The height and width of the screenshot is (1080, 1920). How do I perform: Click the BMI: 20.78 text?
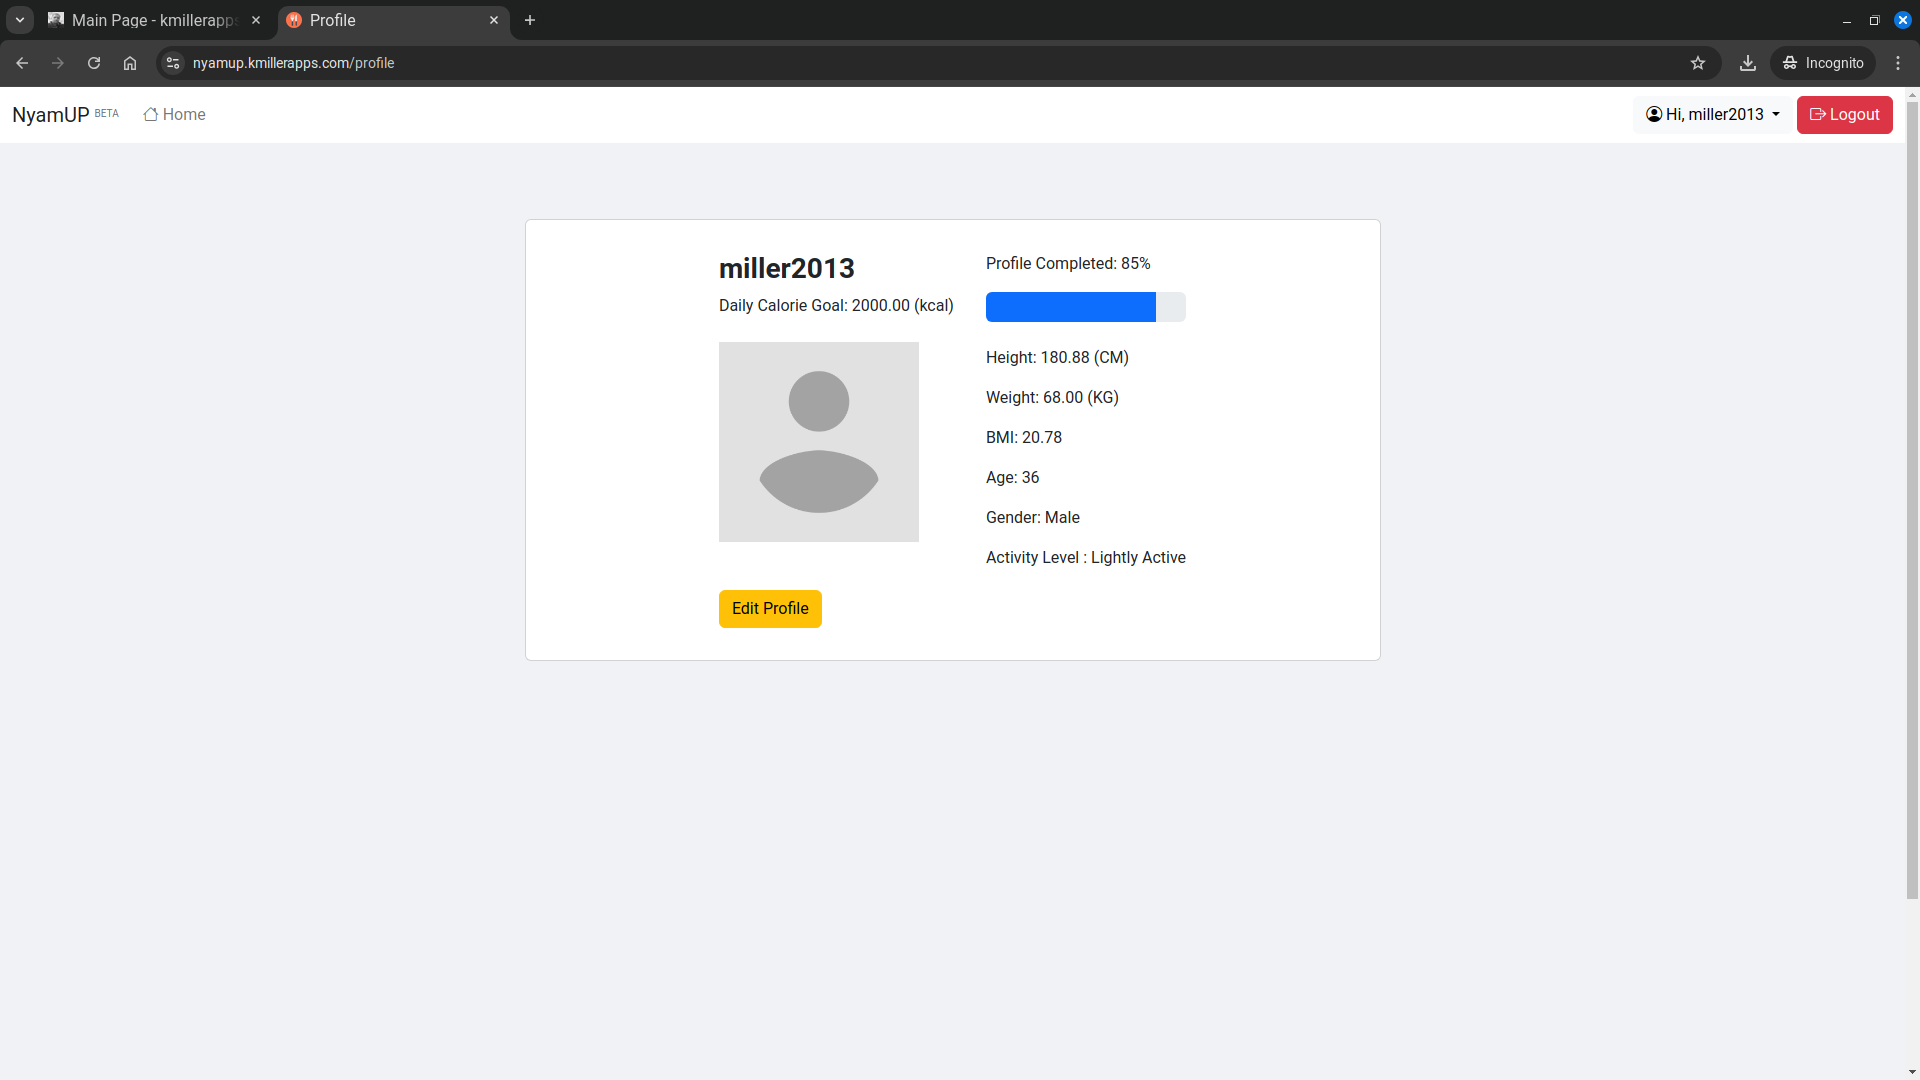coord(1024,438)
